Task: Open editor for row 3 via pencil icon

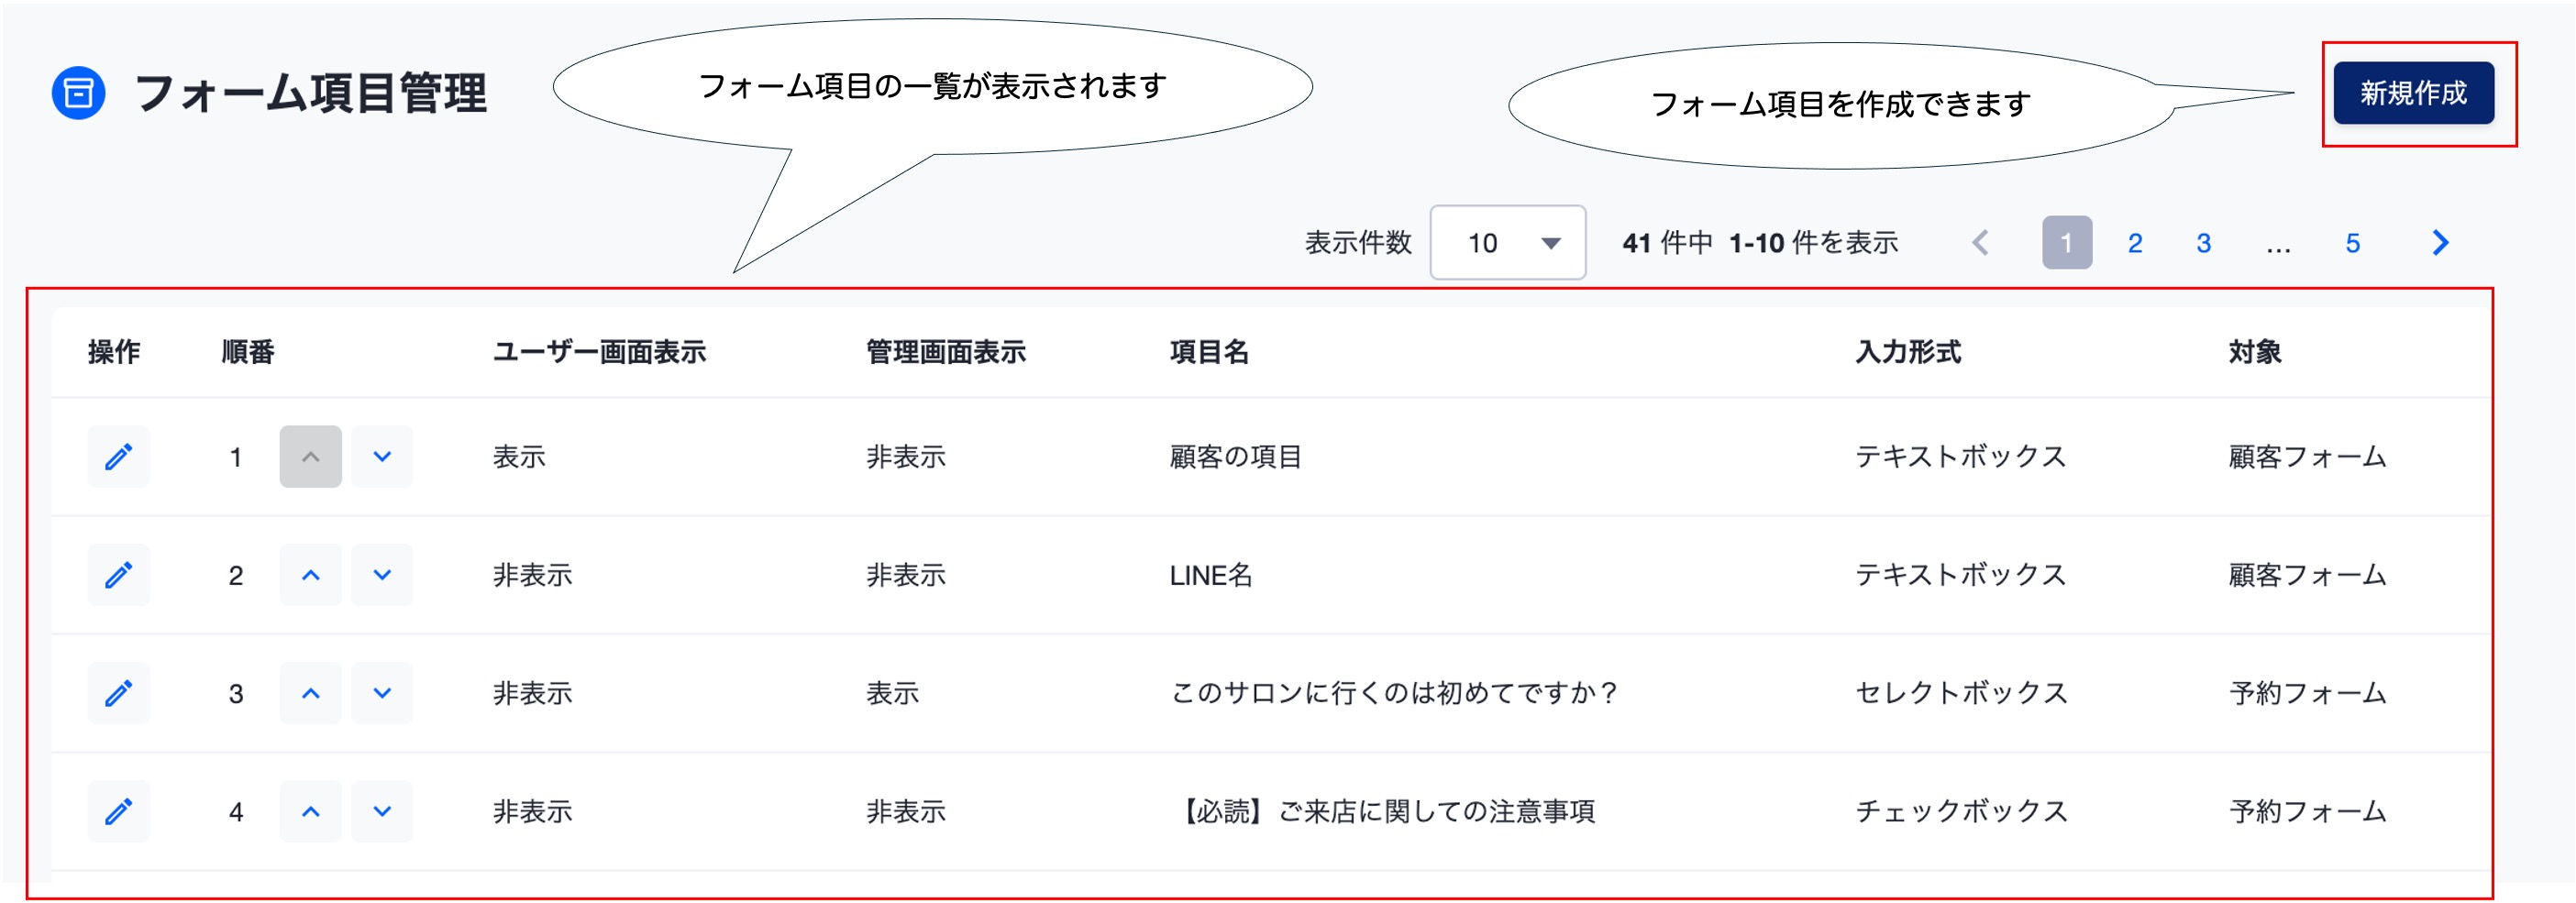Action: pyautogui.click(x=118, y=693)
